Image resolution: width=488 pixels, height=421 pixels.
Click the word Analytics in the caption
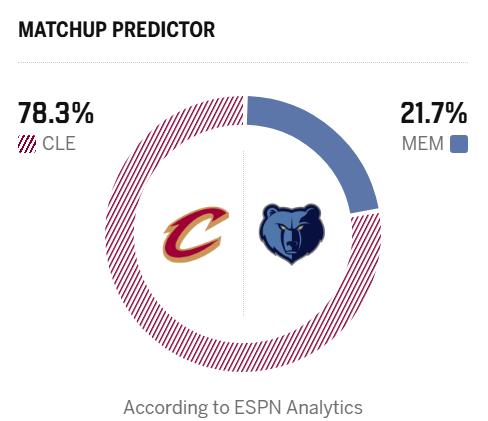point(325,408)
